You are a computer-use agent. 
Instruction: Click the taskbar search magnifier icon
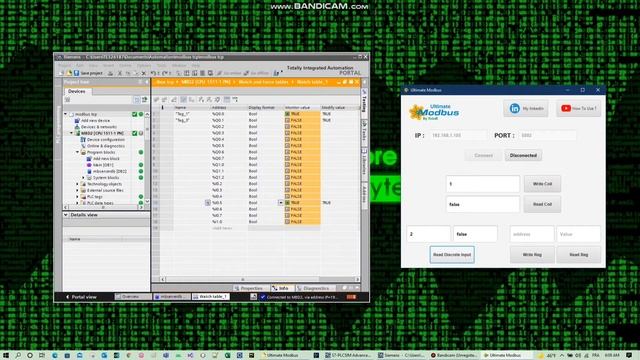point(18,356)
